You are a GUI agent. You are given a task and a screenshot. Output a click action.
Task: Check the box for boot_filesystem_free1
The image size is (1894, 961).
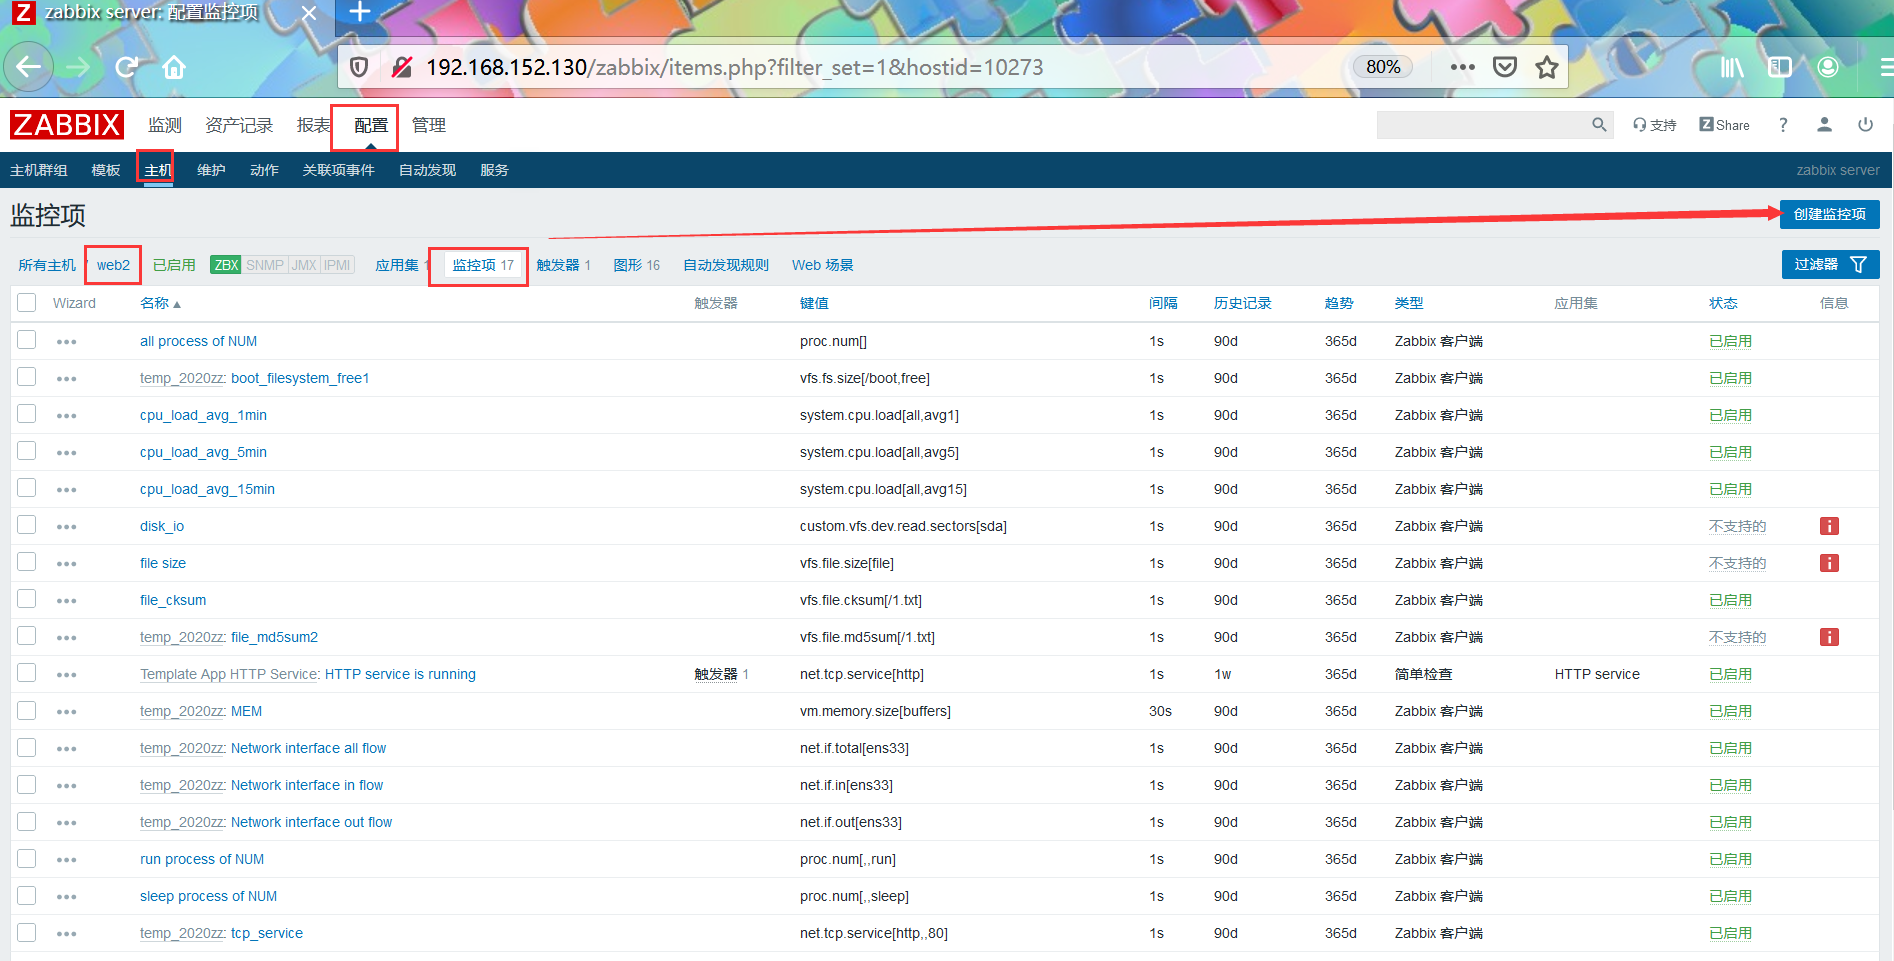click(27, 376)
